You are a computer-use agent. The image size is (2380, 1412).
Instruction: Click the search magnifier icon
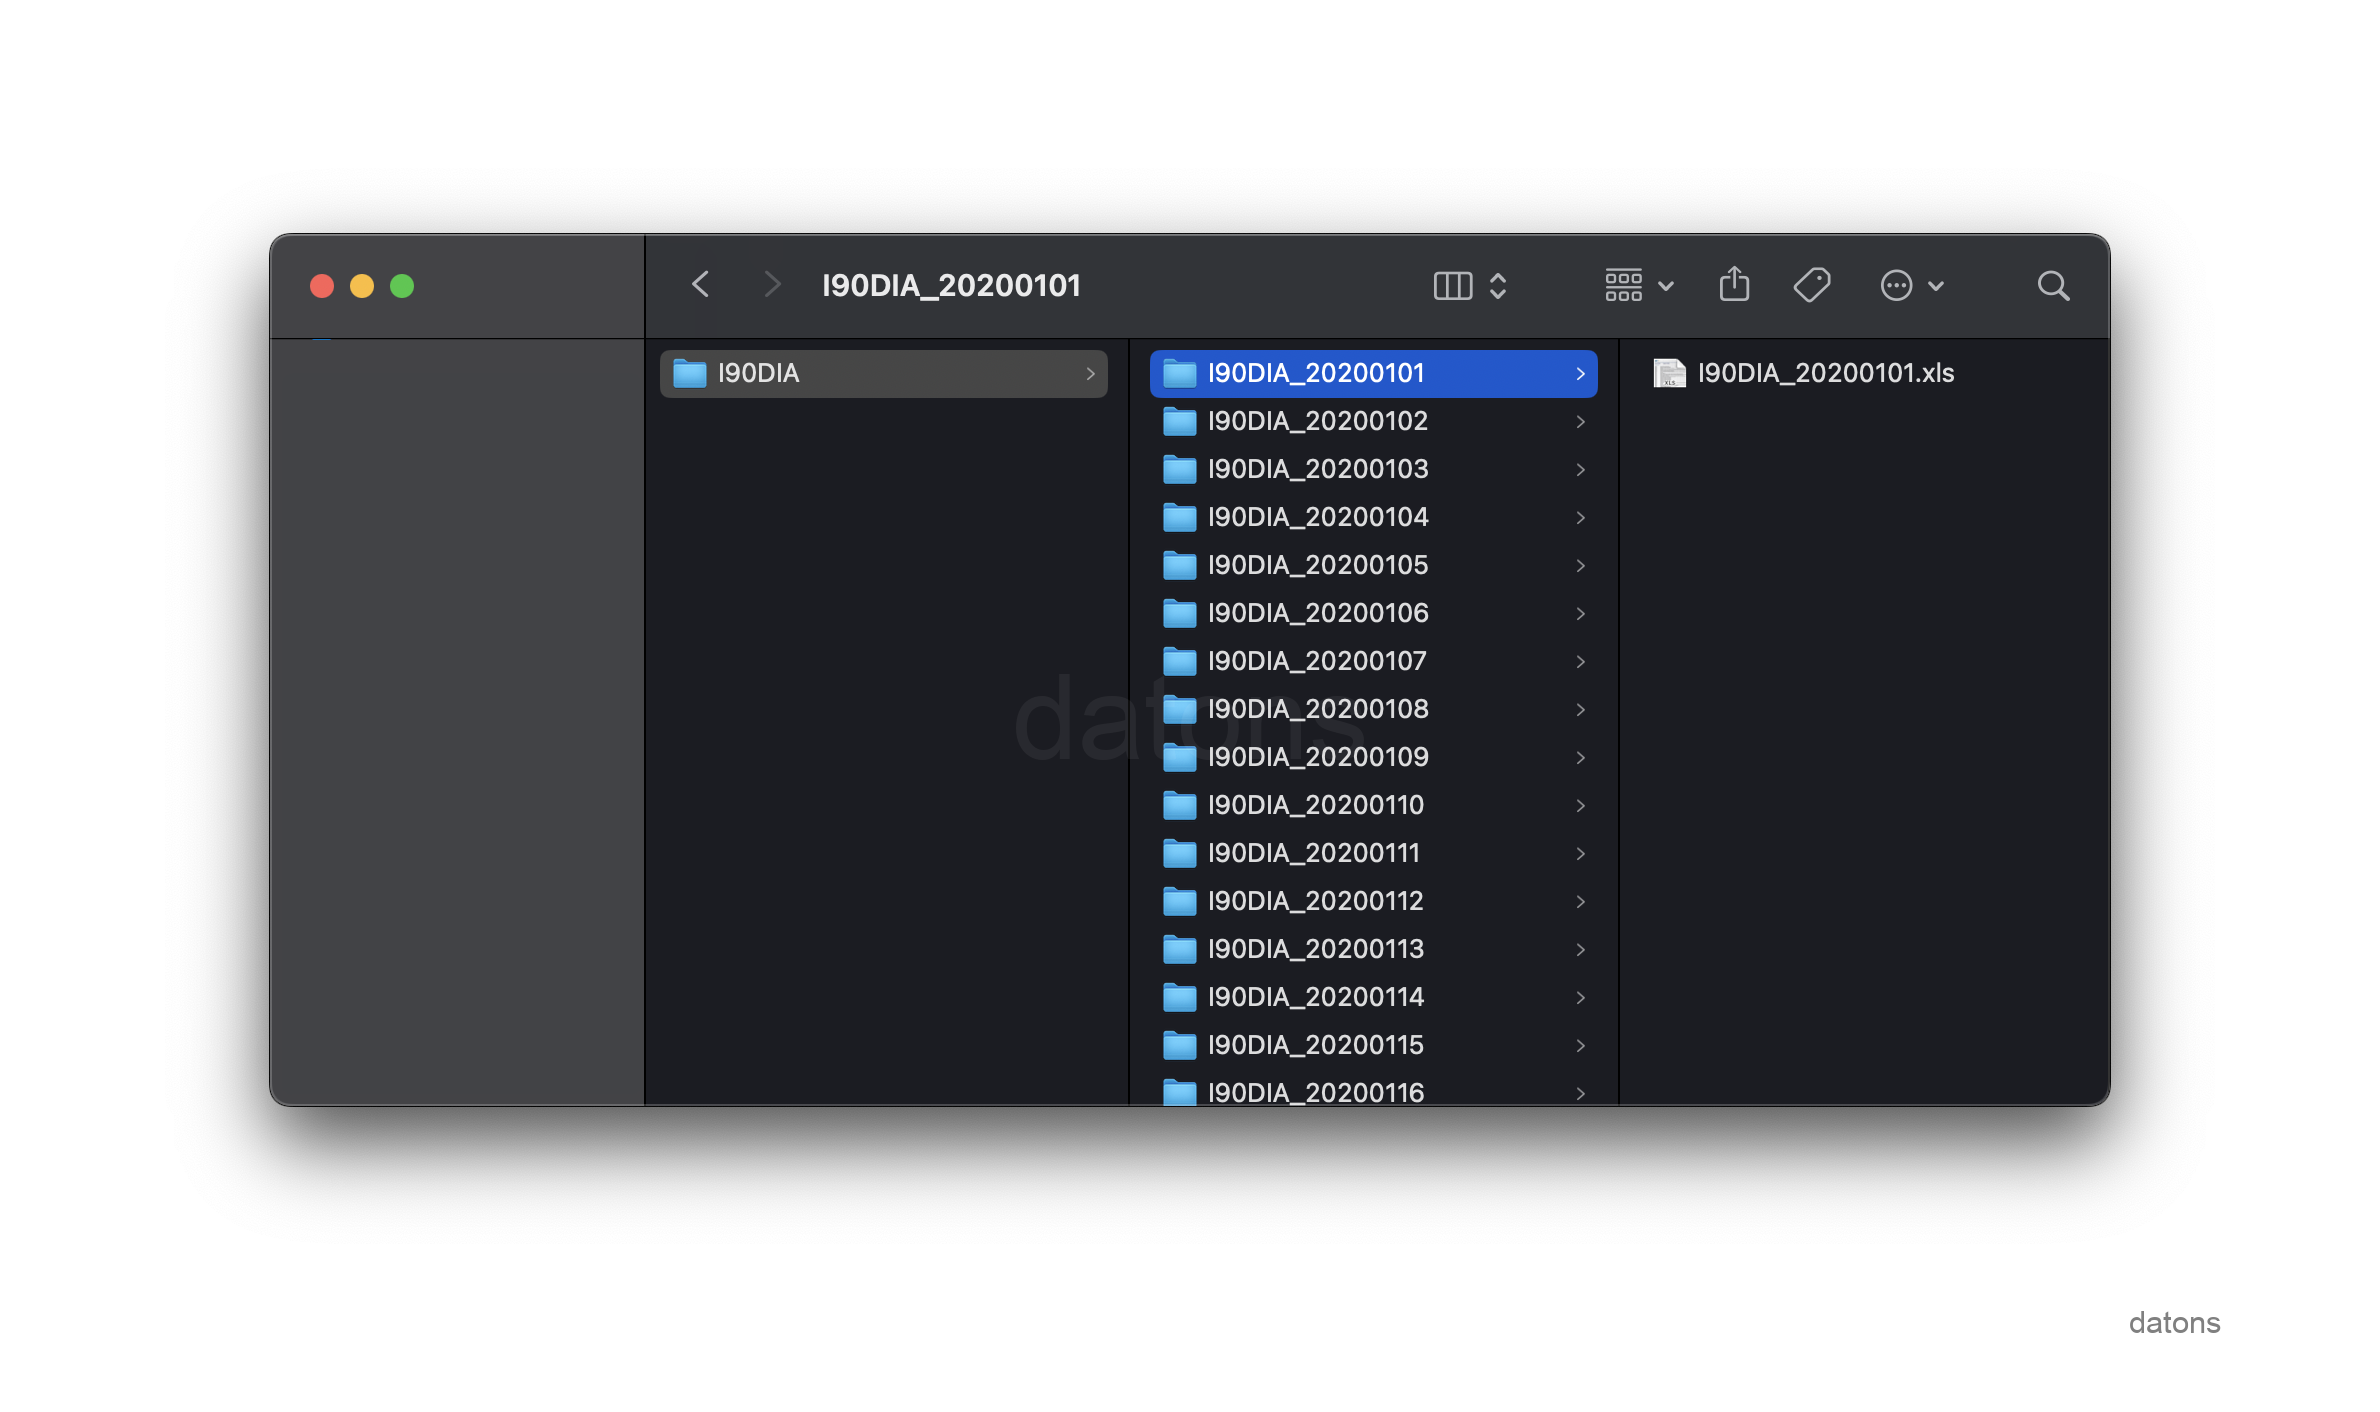2053,286
